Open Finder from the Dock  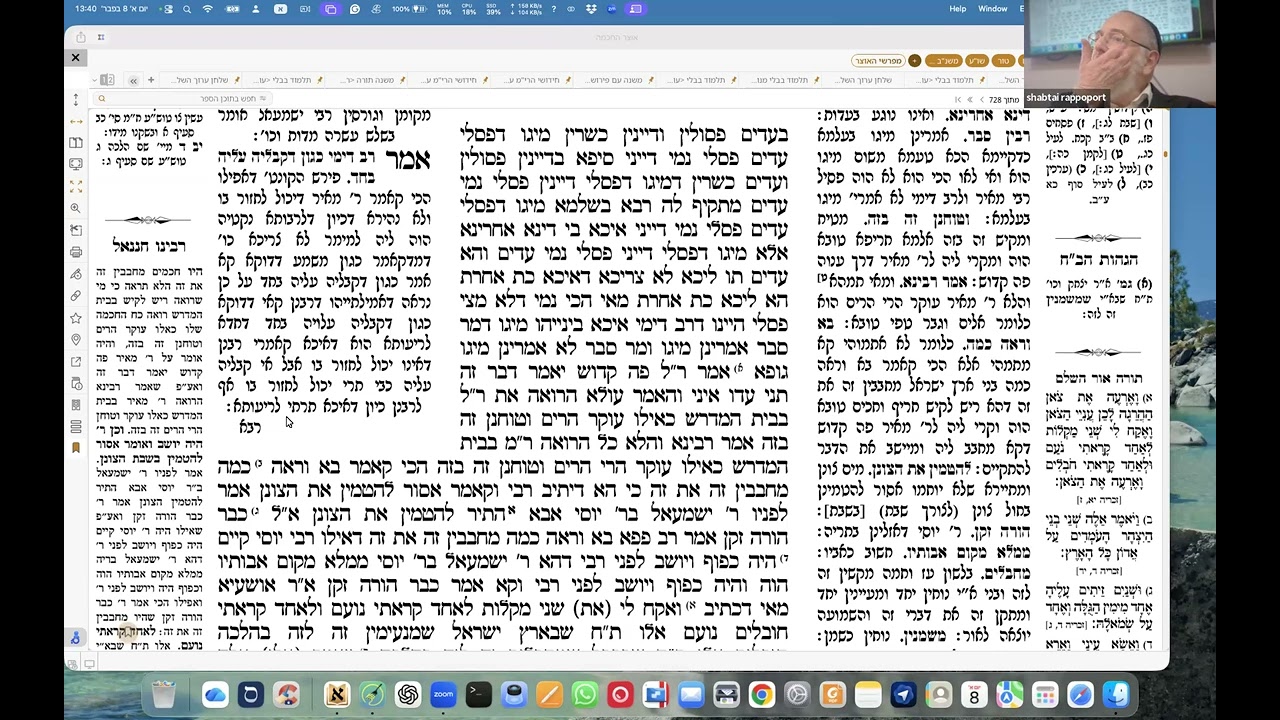(1116, 694)
